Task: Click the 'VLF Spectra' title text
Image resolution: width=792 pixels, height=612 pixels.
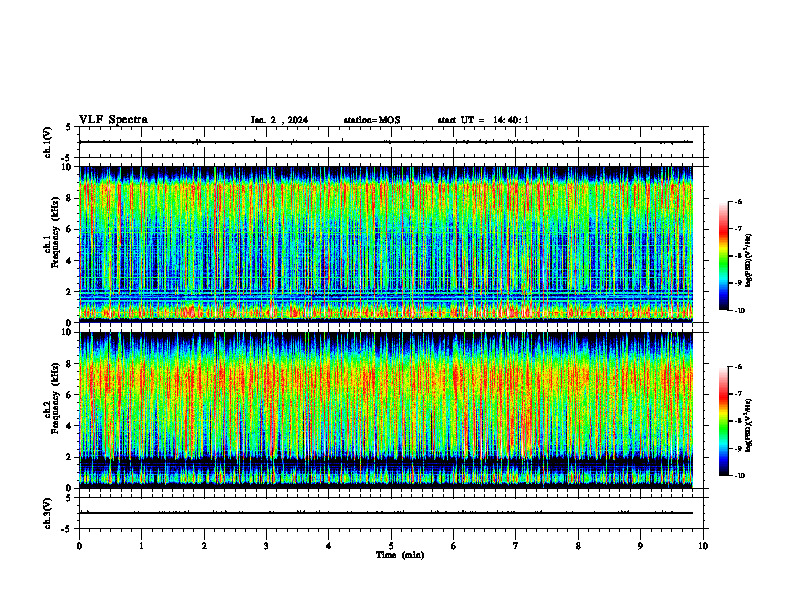Action: (x=113, y=120)
